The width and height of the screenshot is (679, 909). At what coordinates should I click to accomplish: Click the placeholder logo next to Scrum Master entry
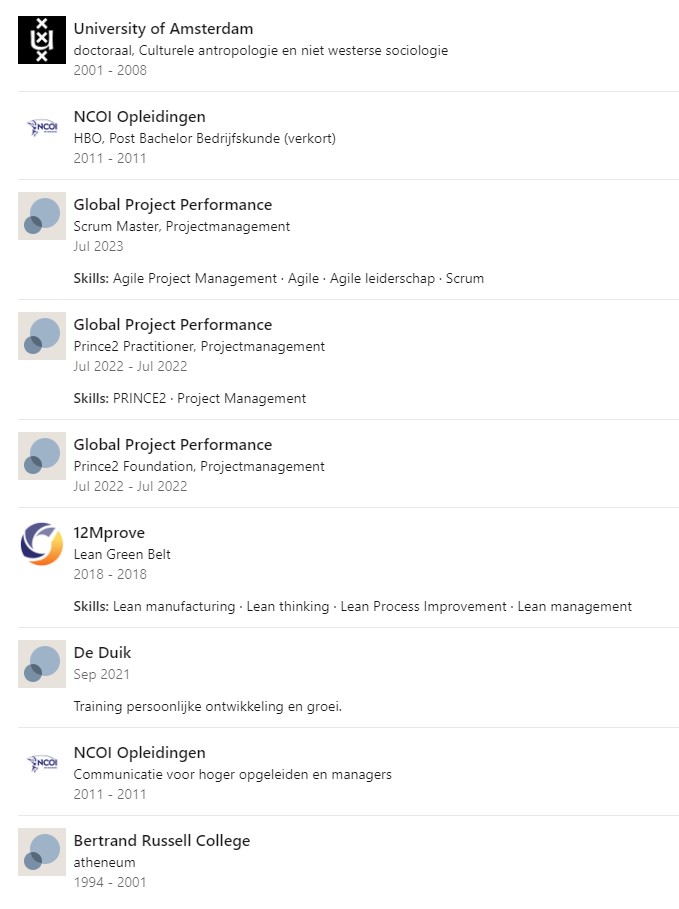[x=42, y=216]
